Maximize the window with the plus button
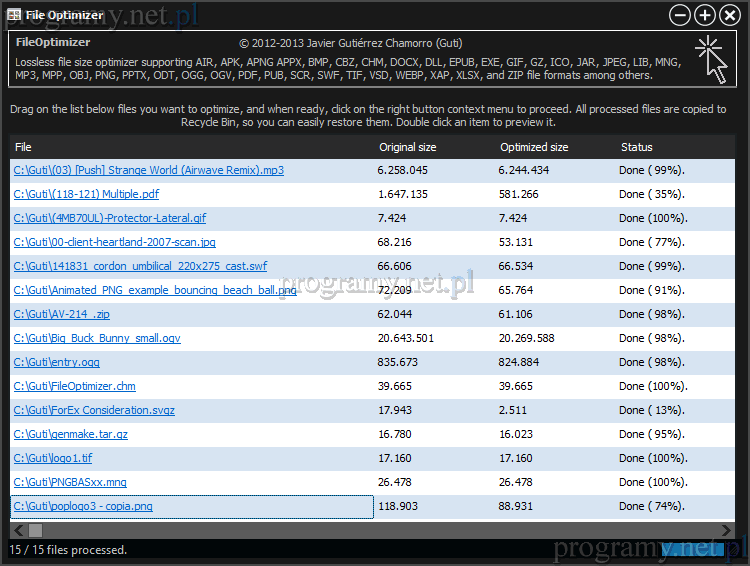 tap(705, 15)
